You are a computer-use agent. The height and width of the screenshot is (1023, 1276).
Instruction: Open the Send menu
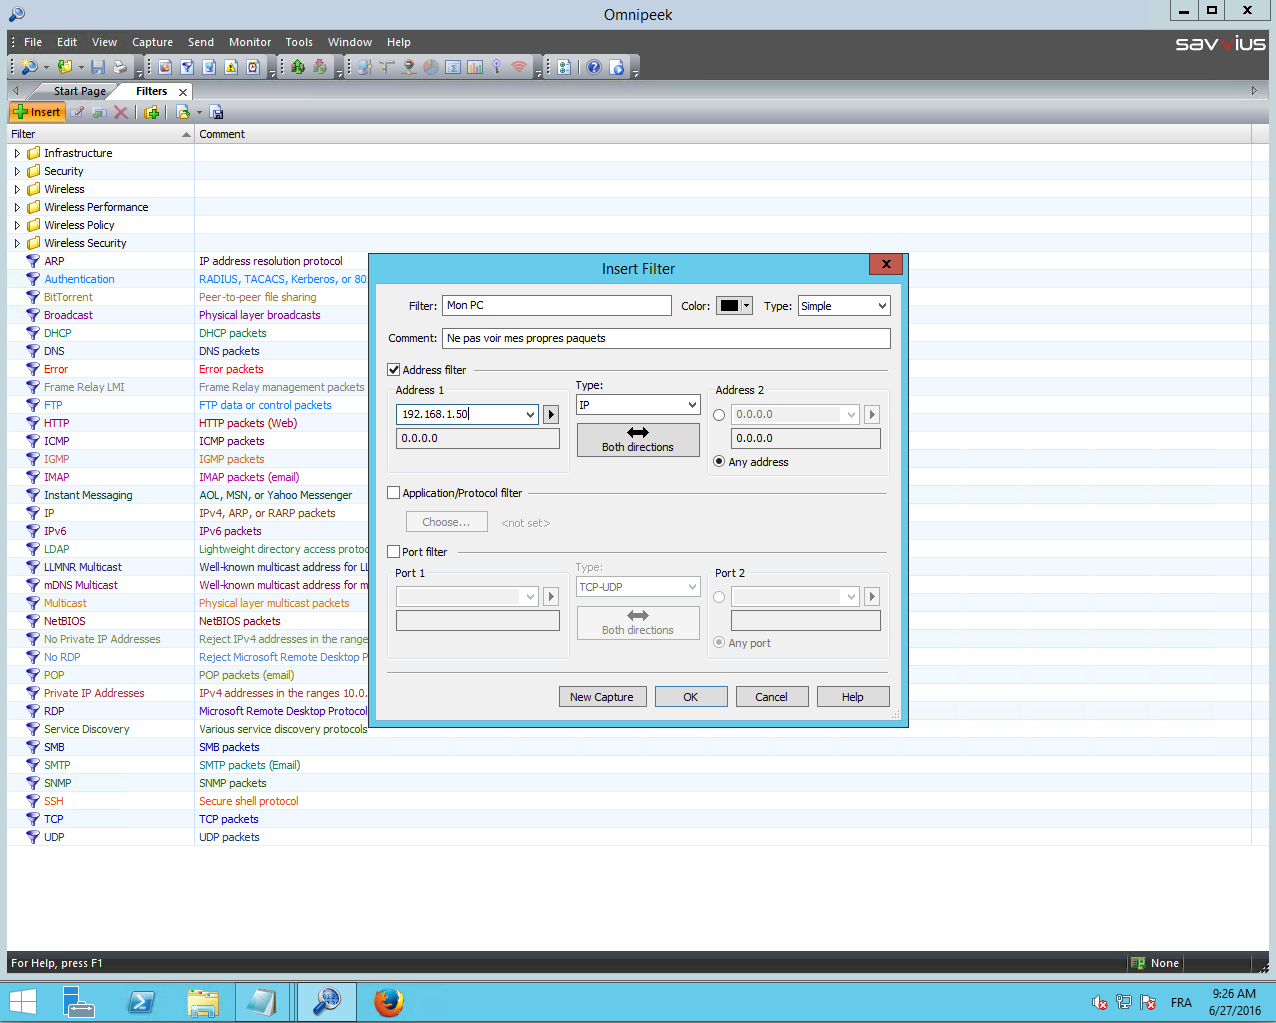[x=201, y=42]
